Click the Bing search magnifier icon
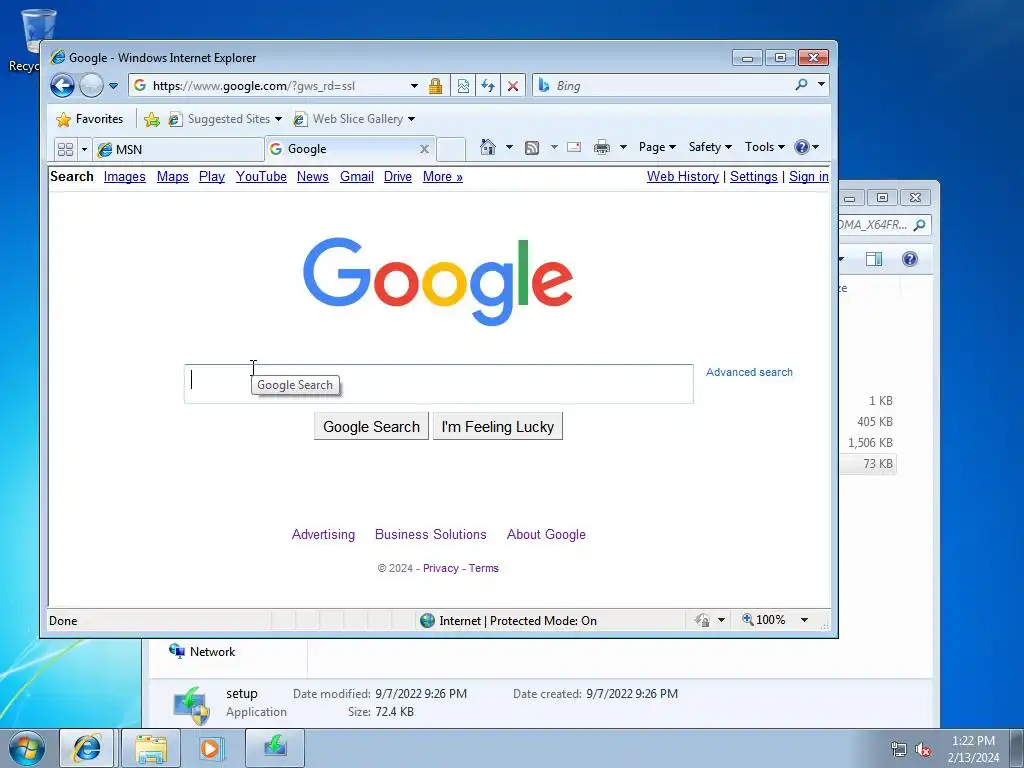This screenshot has height=768, width=1024. click(x=801, y=84)
